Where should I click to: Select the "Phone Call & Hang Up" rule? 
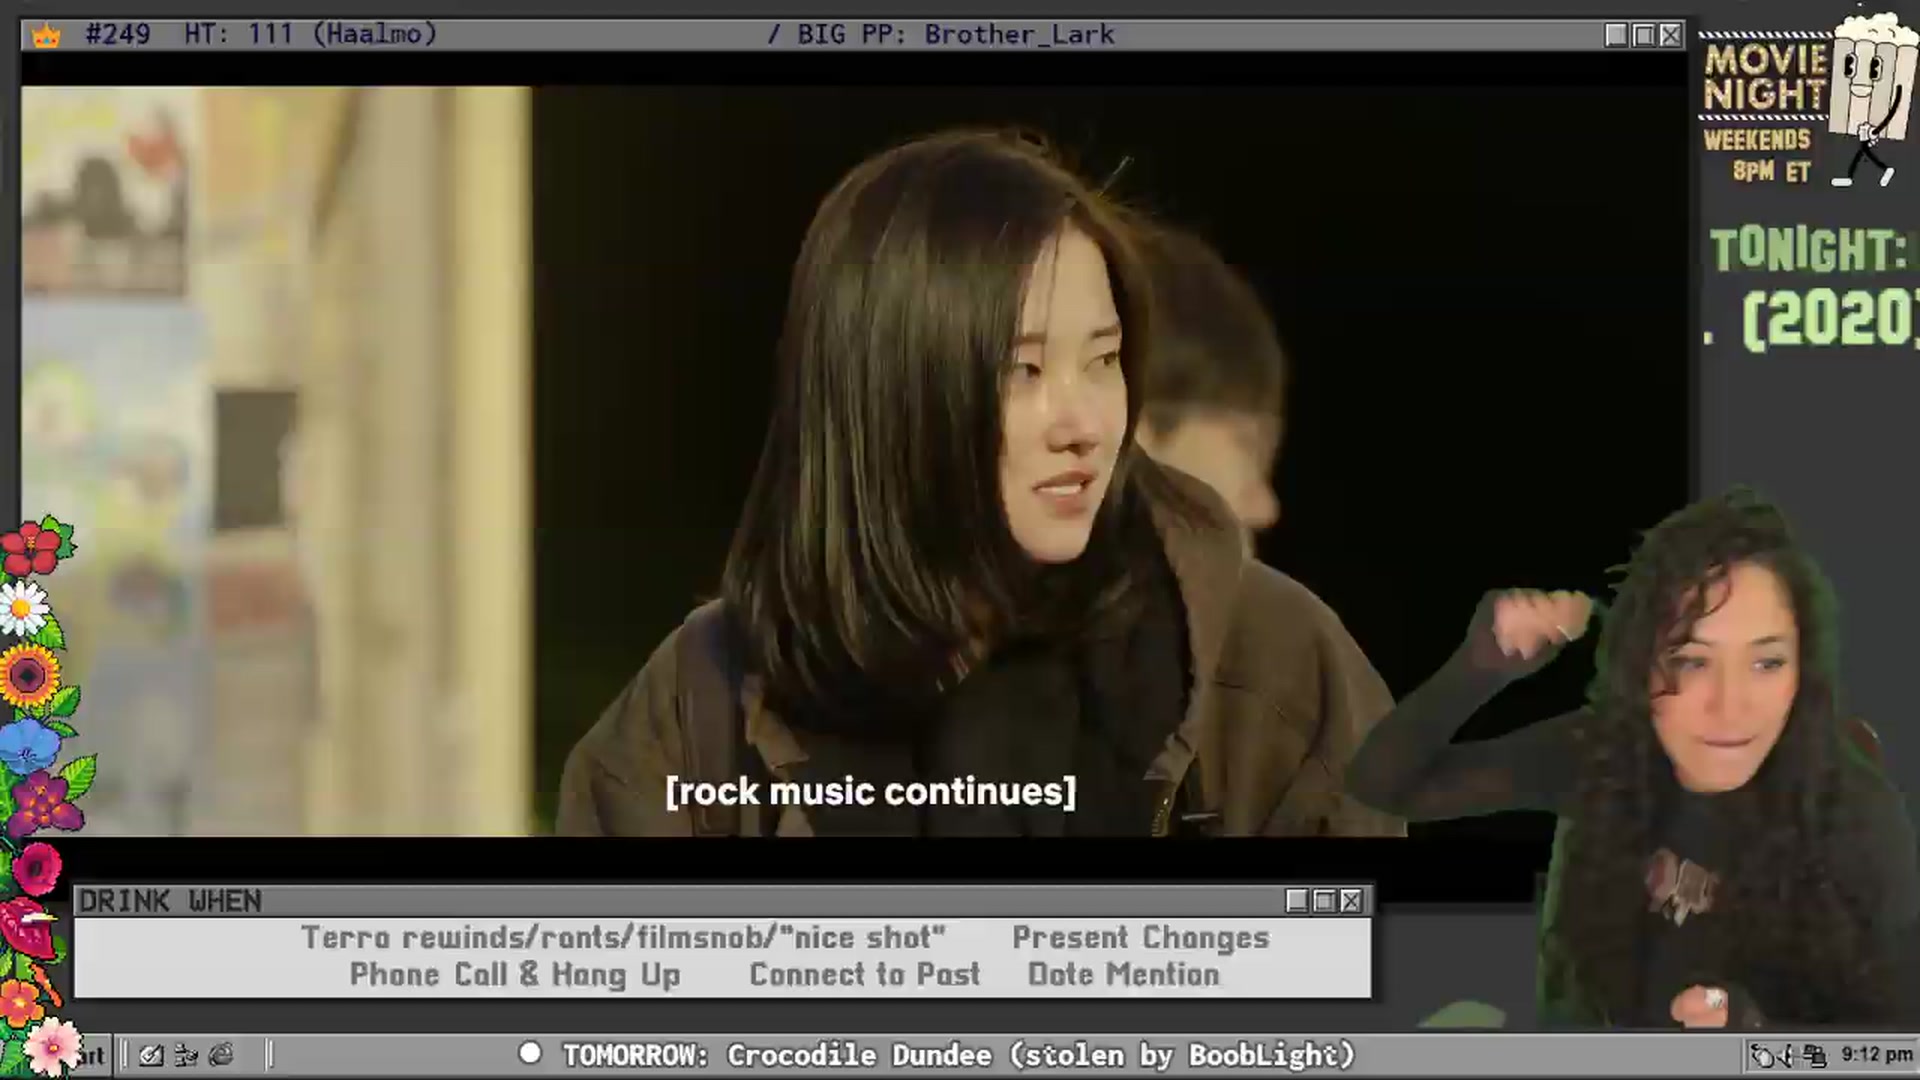coord(515,975)
